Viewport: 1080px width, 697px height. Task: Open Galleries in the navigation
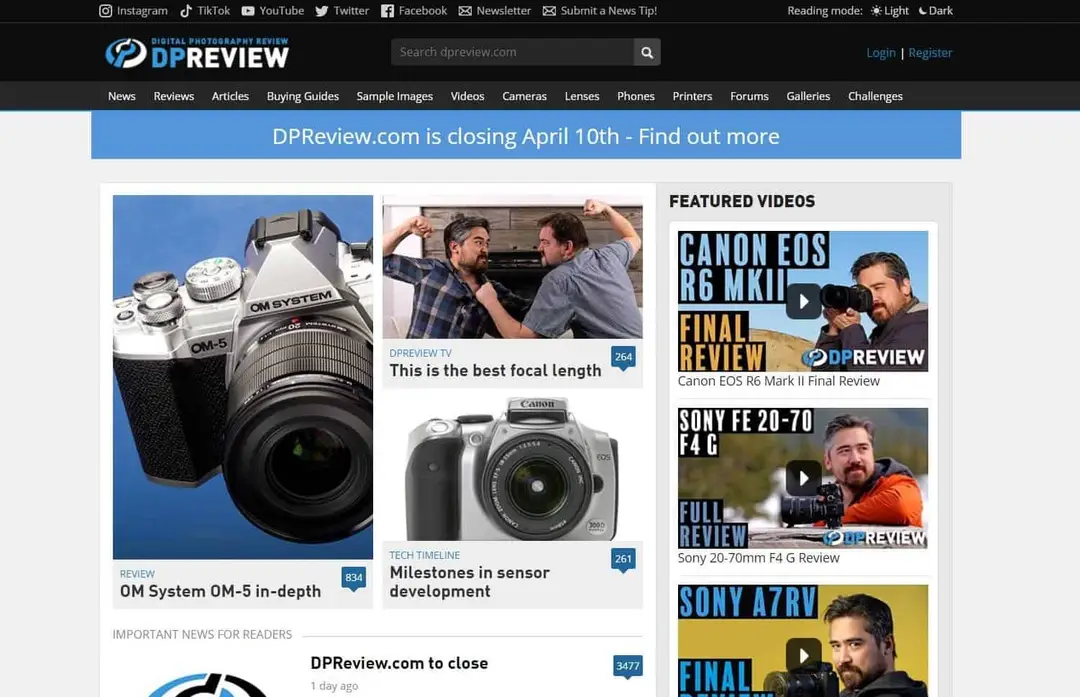pyautogui.click(x=808, y=96)
